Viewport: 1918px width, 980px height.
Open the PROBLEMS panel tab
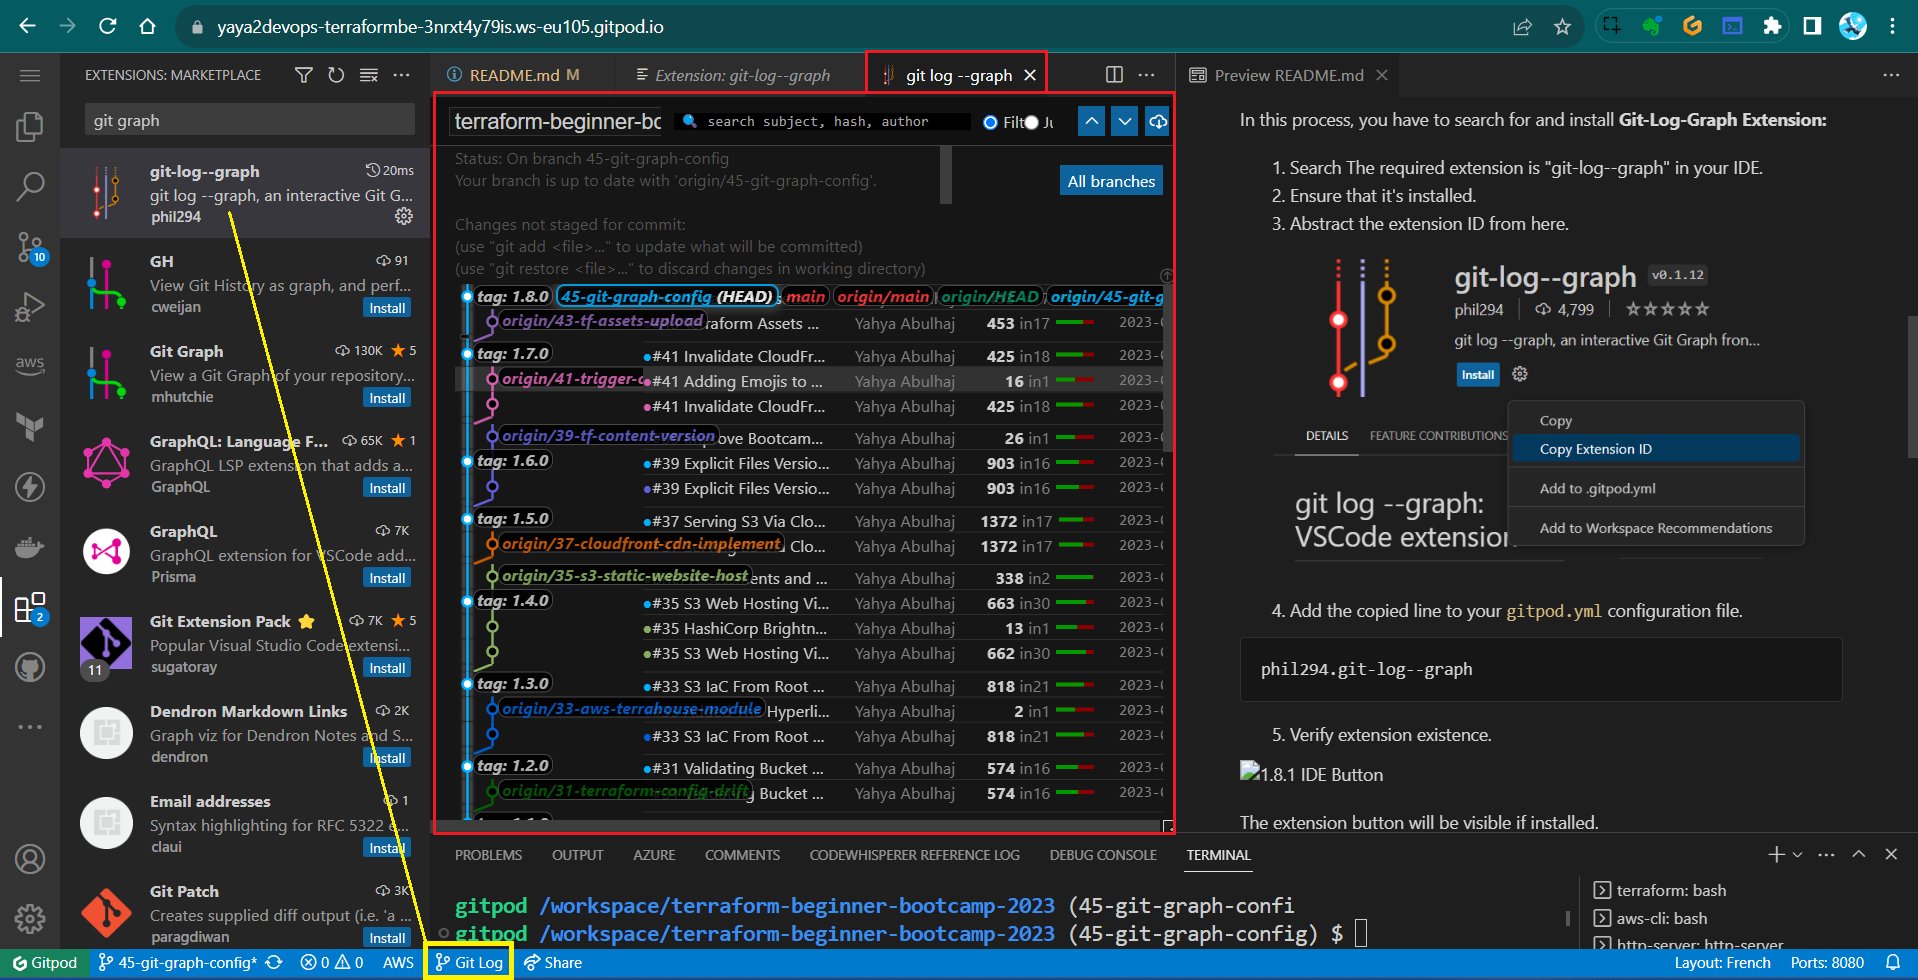(488, 855)
